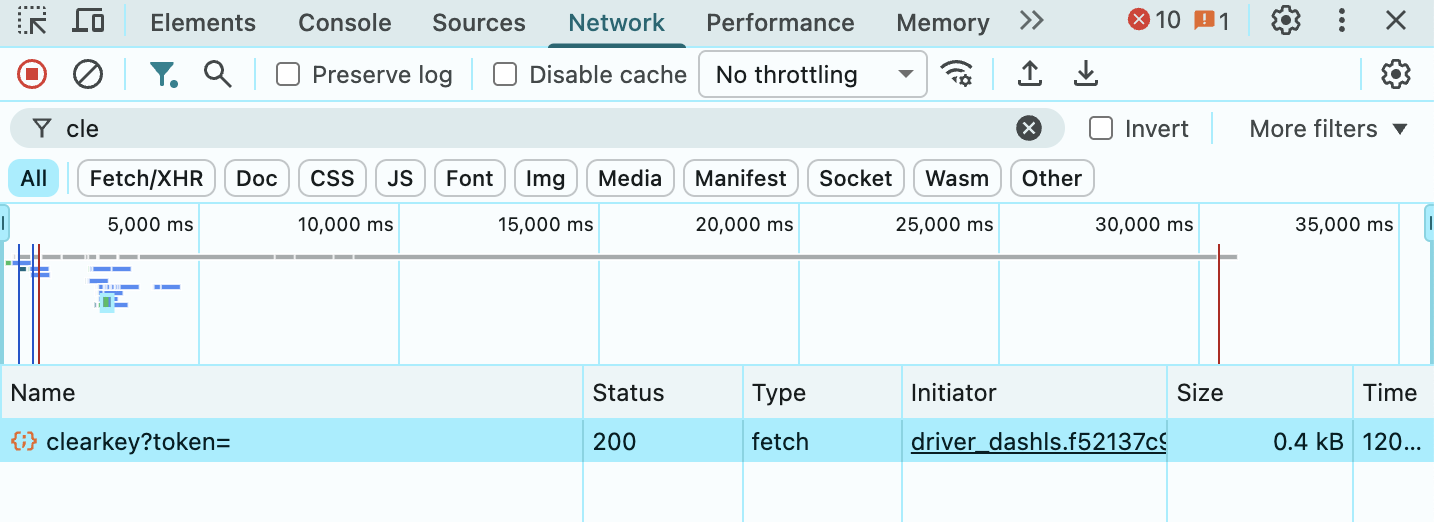Toggle the filter funnel icon

click(x=162, y=74)
